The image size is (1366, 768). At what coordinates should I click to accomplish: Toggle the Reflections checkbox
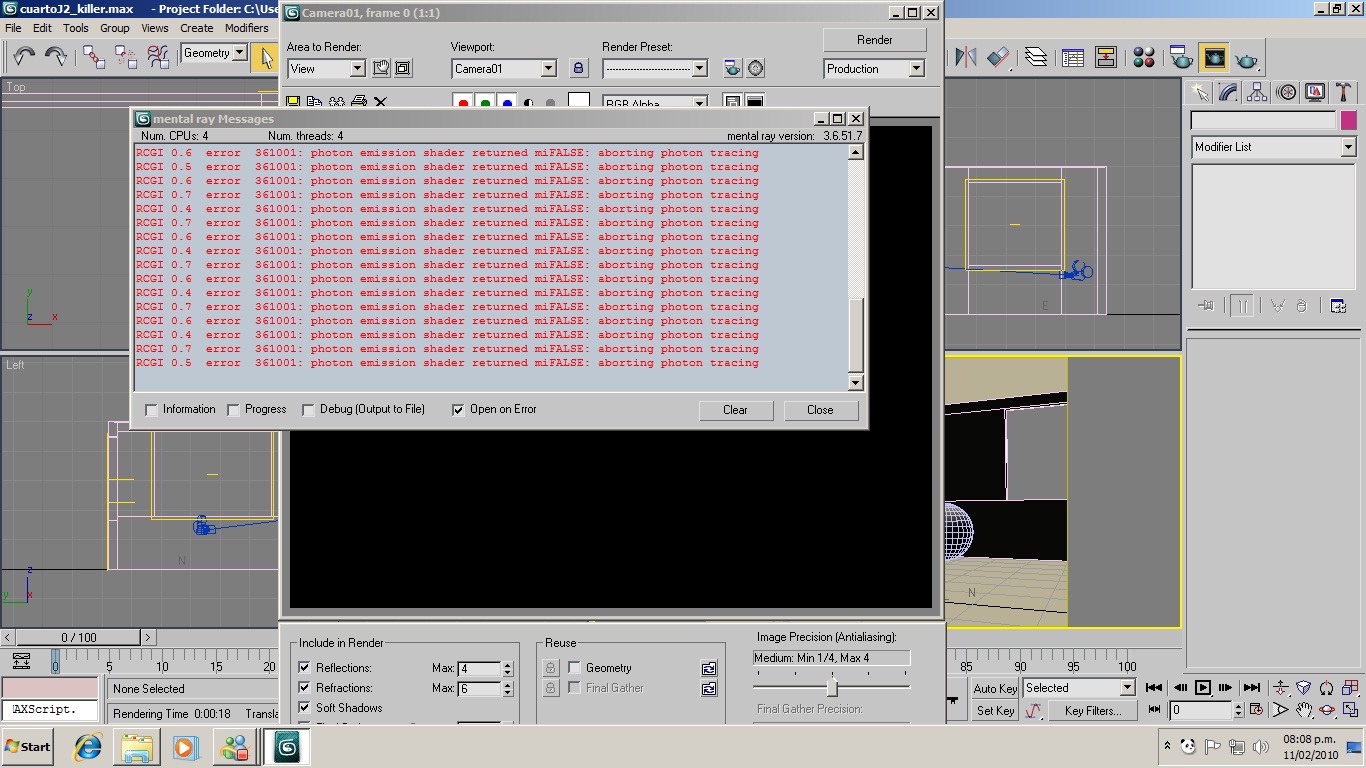click(304, 668)
